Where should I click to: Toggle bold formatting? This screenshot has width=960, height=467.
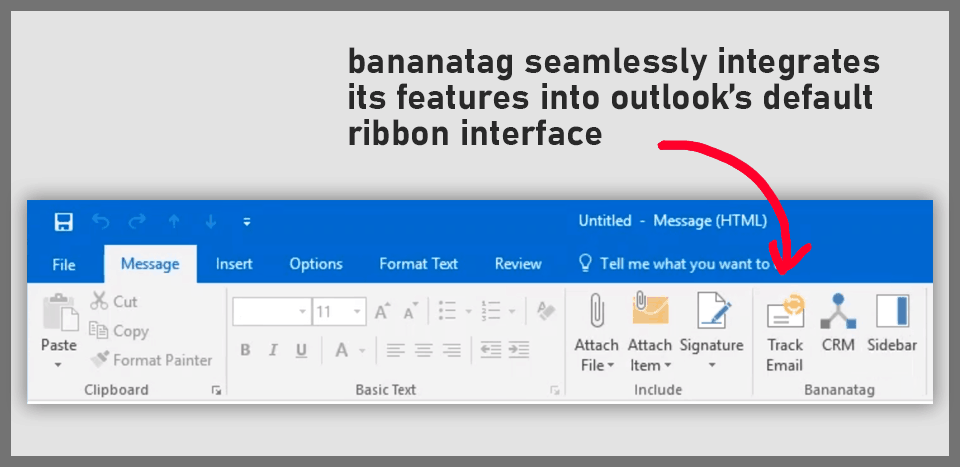click(x=245, y=350)
